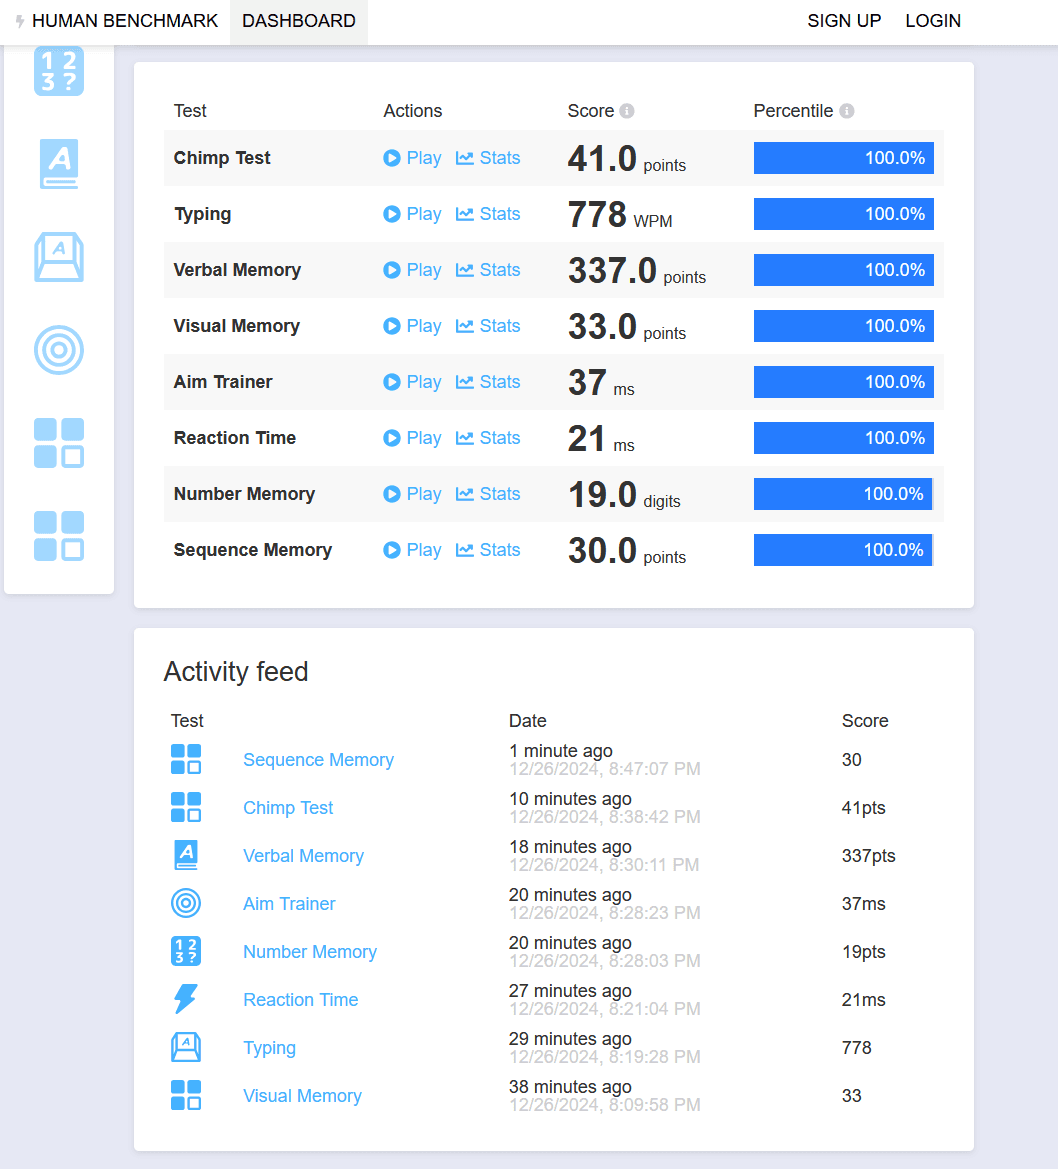The height and width of the screenshot is (1169, 1058).
Task: Play the Chimp Test
Action: (412, 157)
